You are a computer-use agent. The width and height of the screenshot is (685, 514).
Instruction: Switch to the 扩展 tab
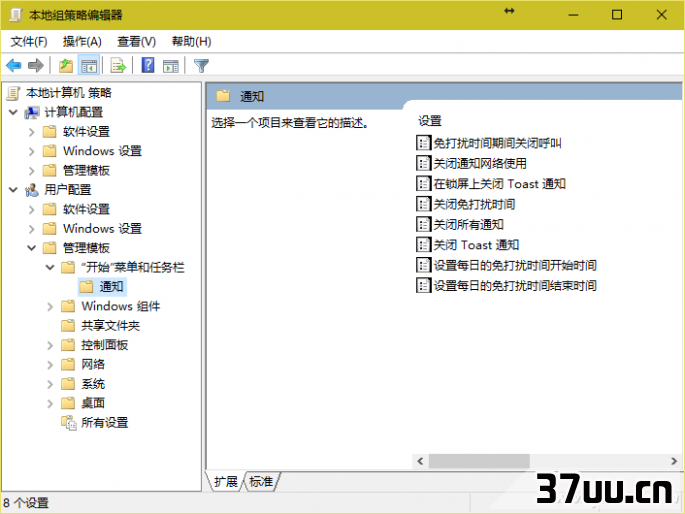[225, 482]
